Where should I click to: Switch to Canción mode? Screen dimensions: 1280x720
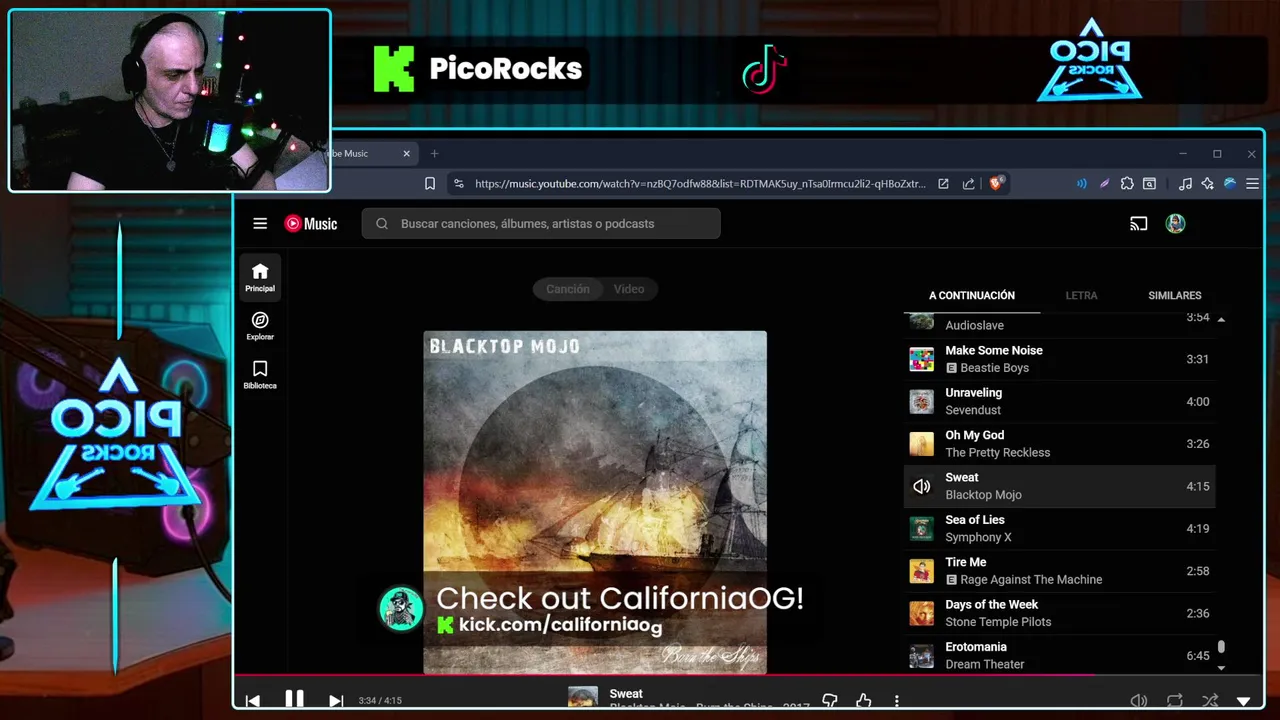pos(567,289)
